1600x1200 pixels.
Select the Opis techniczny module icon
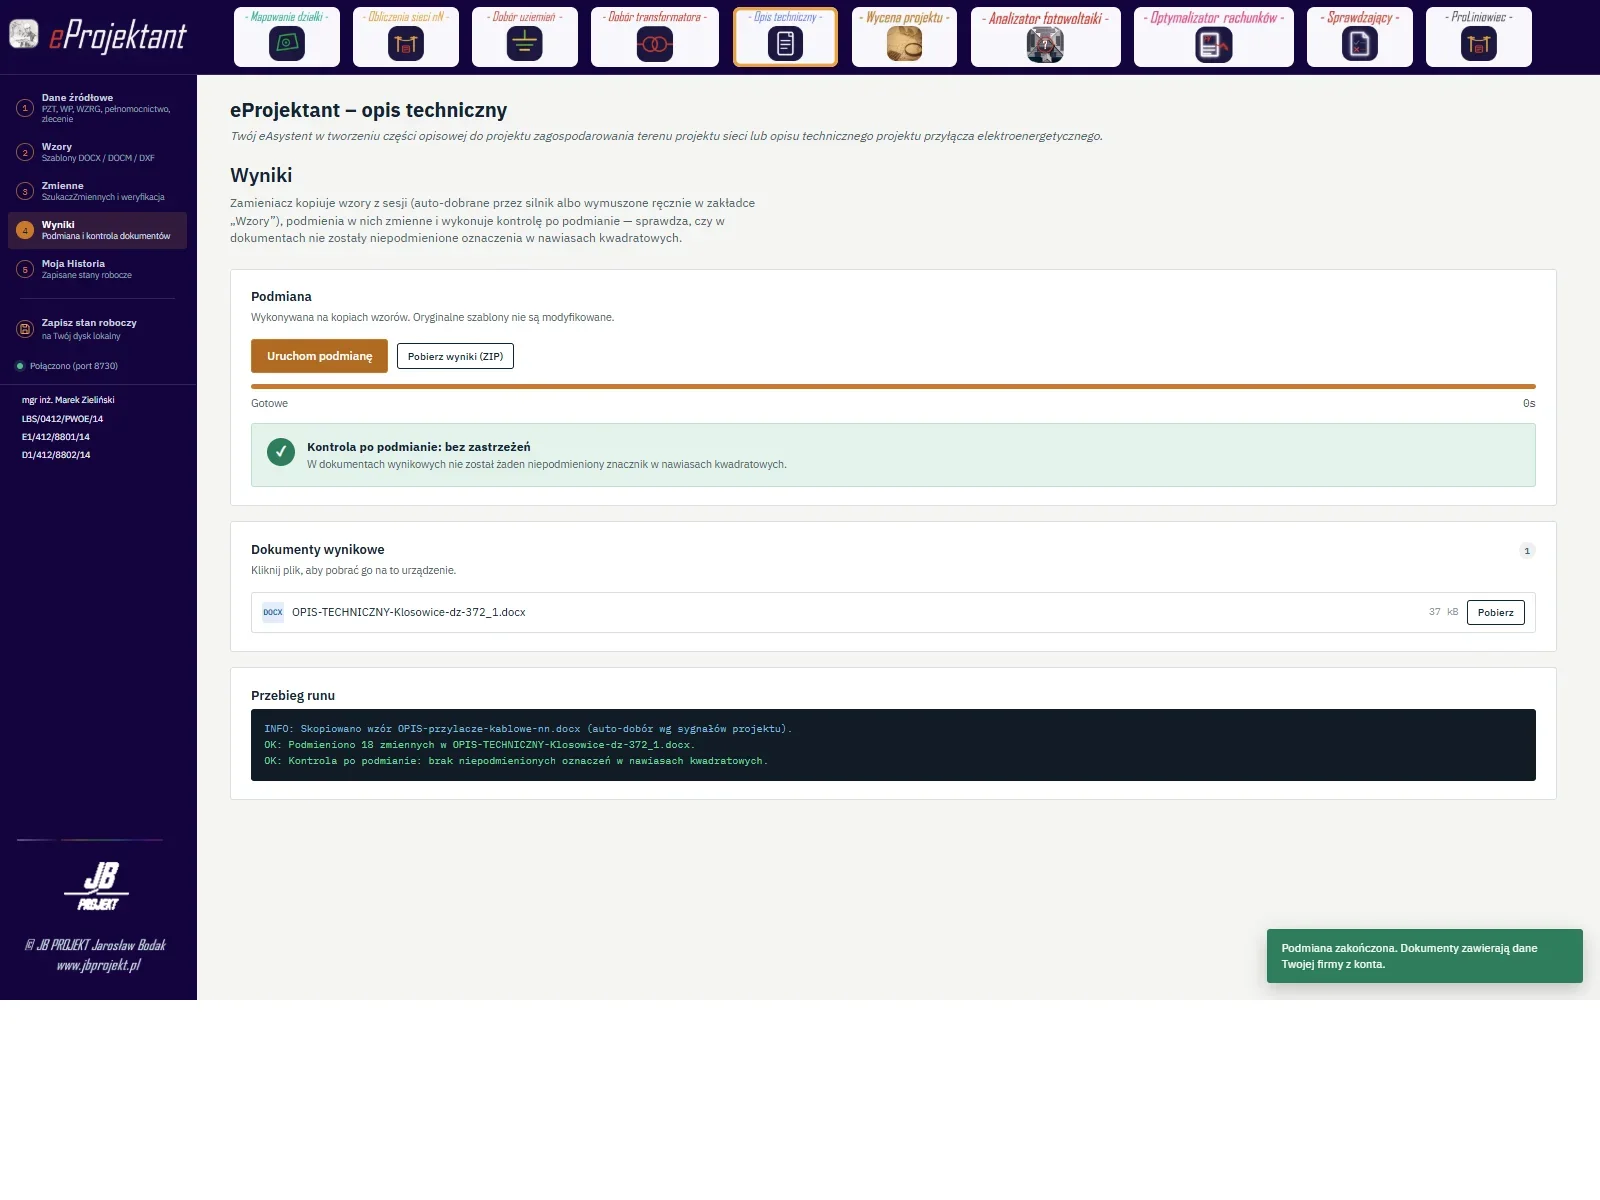click(x=785, y=43)
